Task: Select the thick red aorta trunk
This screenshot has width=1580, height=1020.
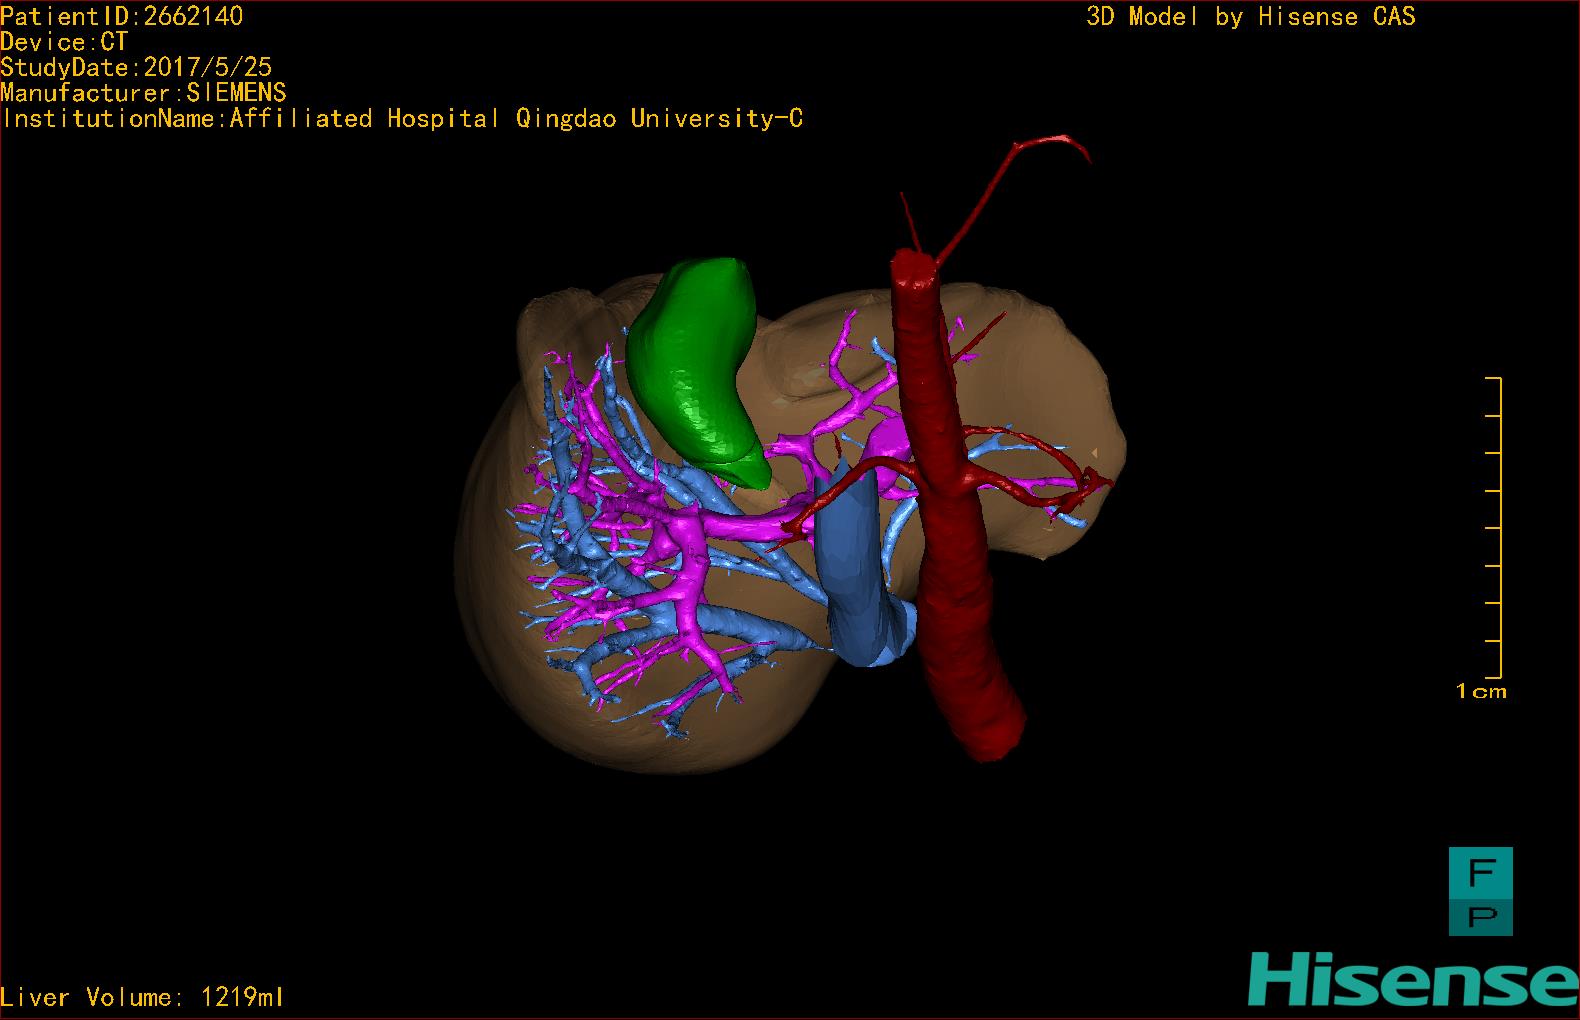Action: coord(950,560)
